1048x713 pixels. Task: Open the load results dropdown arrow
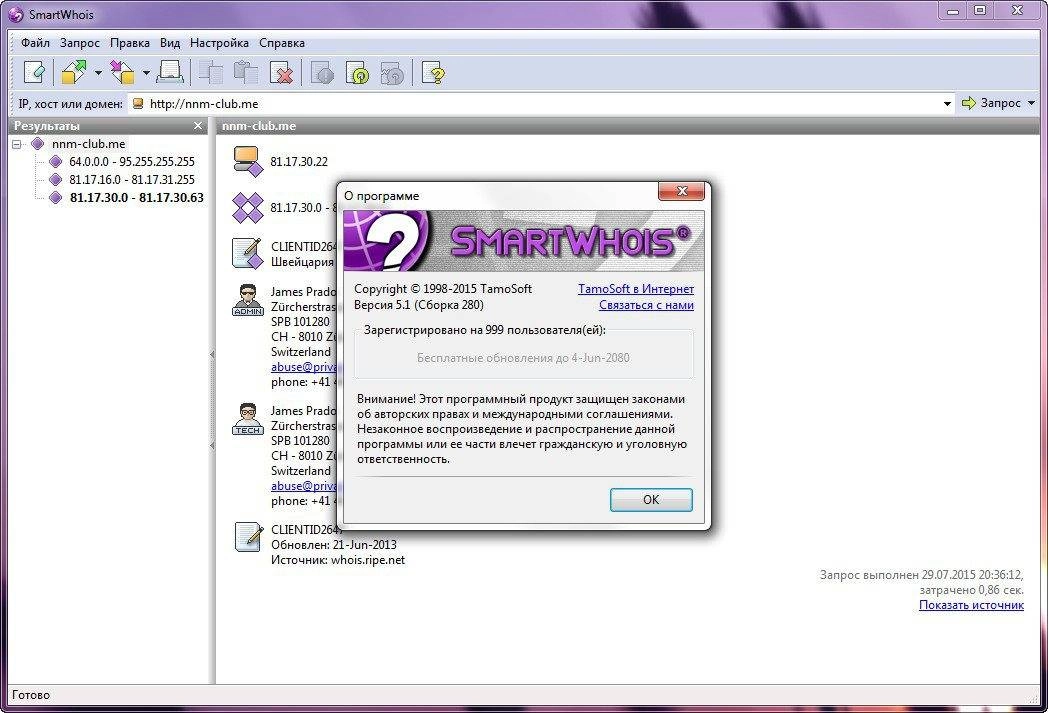click(x=146, y=73)
